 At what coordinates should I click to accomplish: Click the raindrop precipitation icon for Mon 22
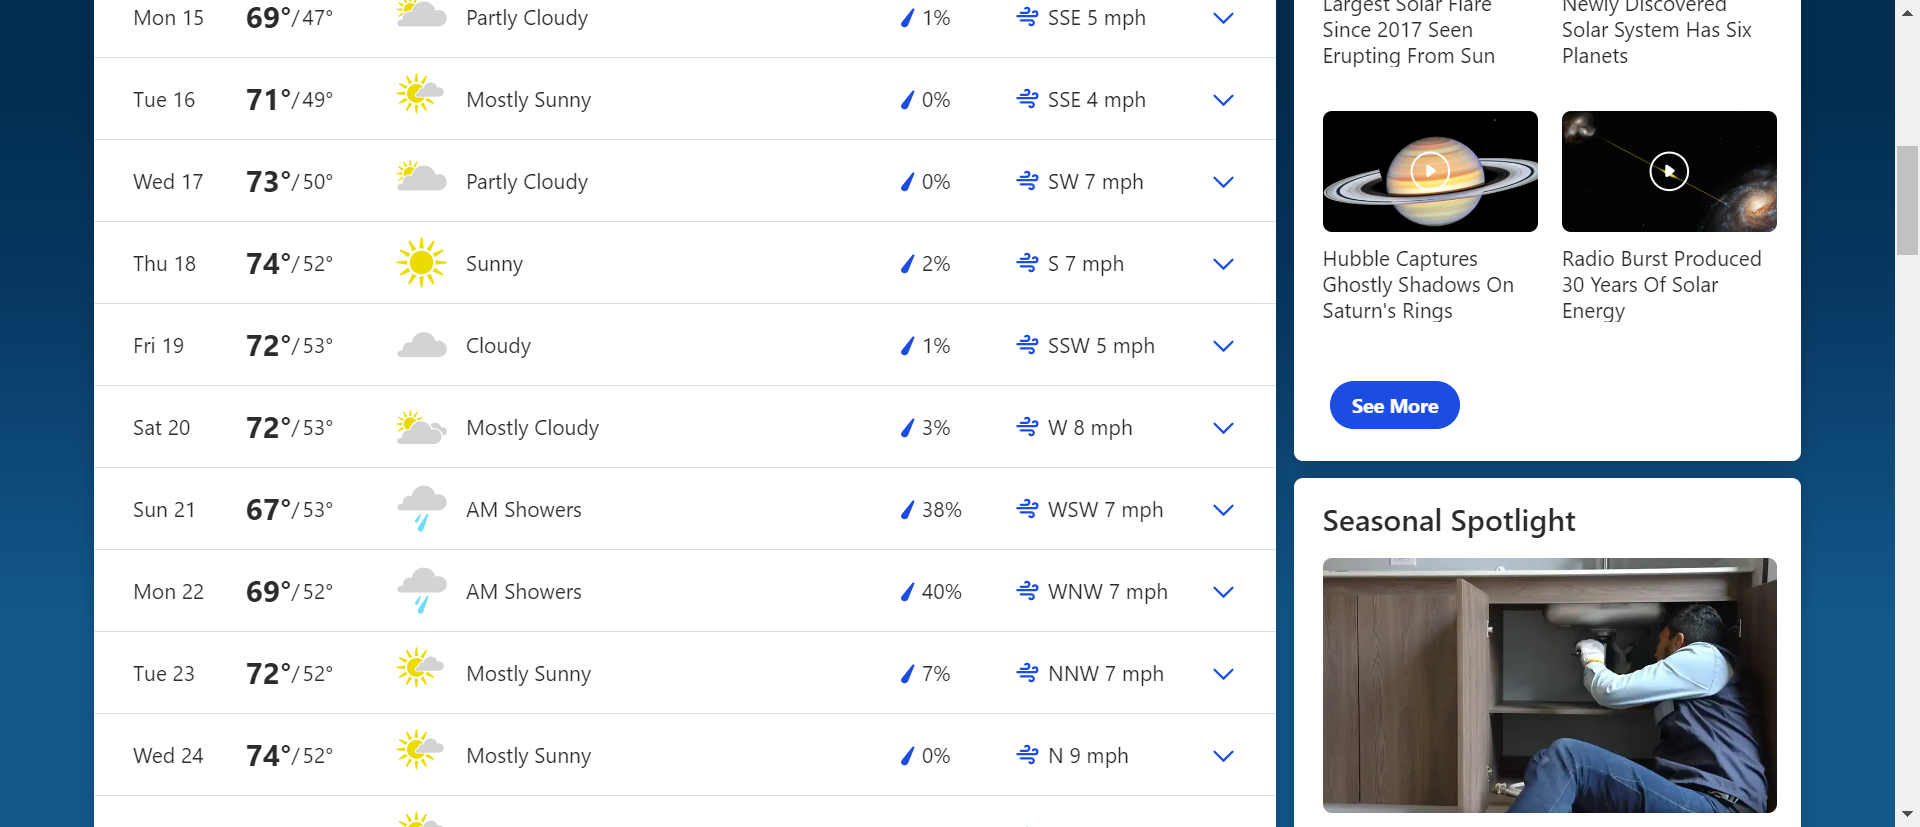[x=907, y=592]
